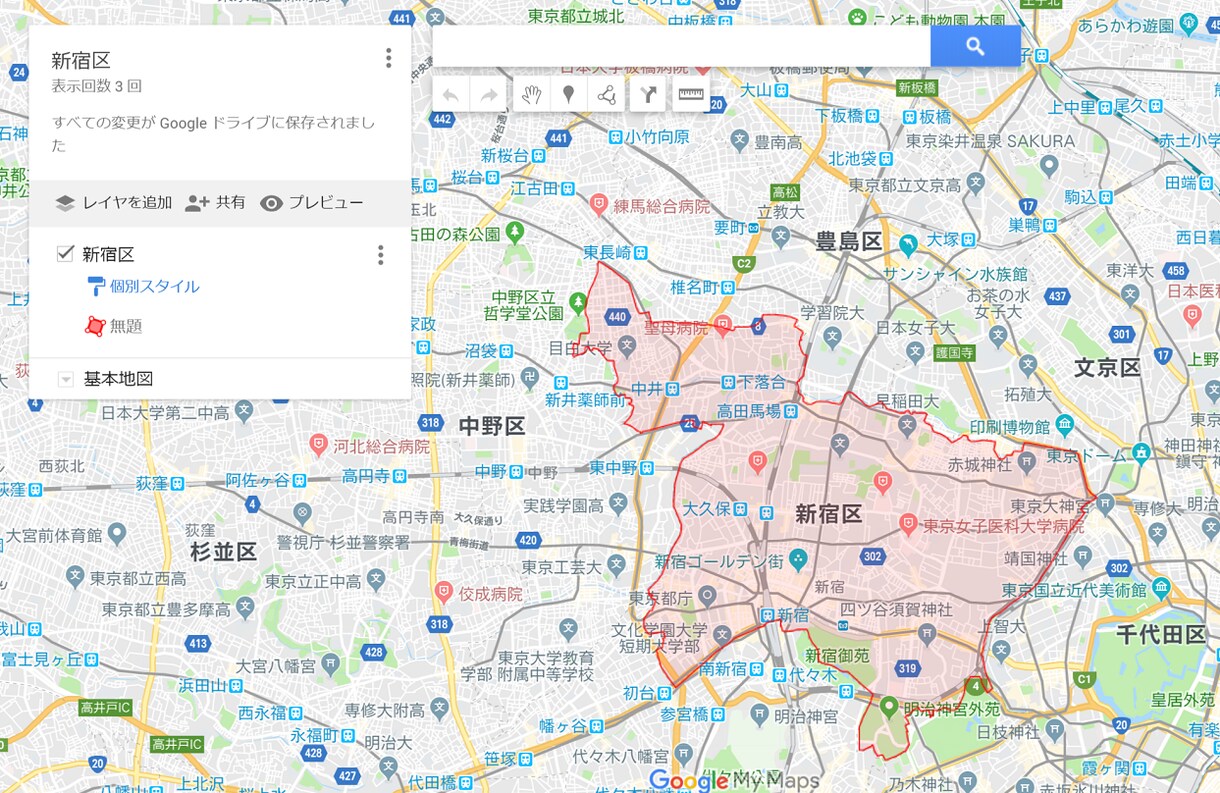The width and height of the screenshot is (1220, 793).
Task: Click the 哲学堂公園 park marker
Action: pyautogui.click(x=577, y=302)
